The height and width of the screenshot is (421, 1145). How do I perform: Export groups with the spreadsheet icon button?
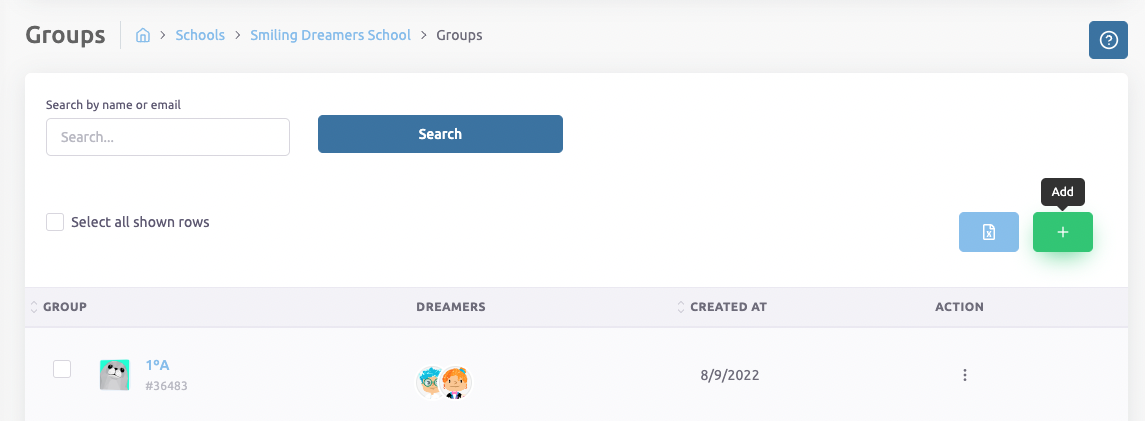[x=988, y=232]
